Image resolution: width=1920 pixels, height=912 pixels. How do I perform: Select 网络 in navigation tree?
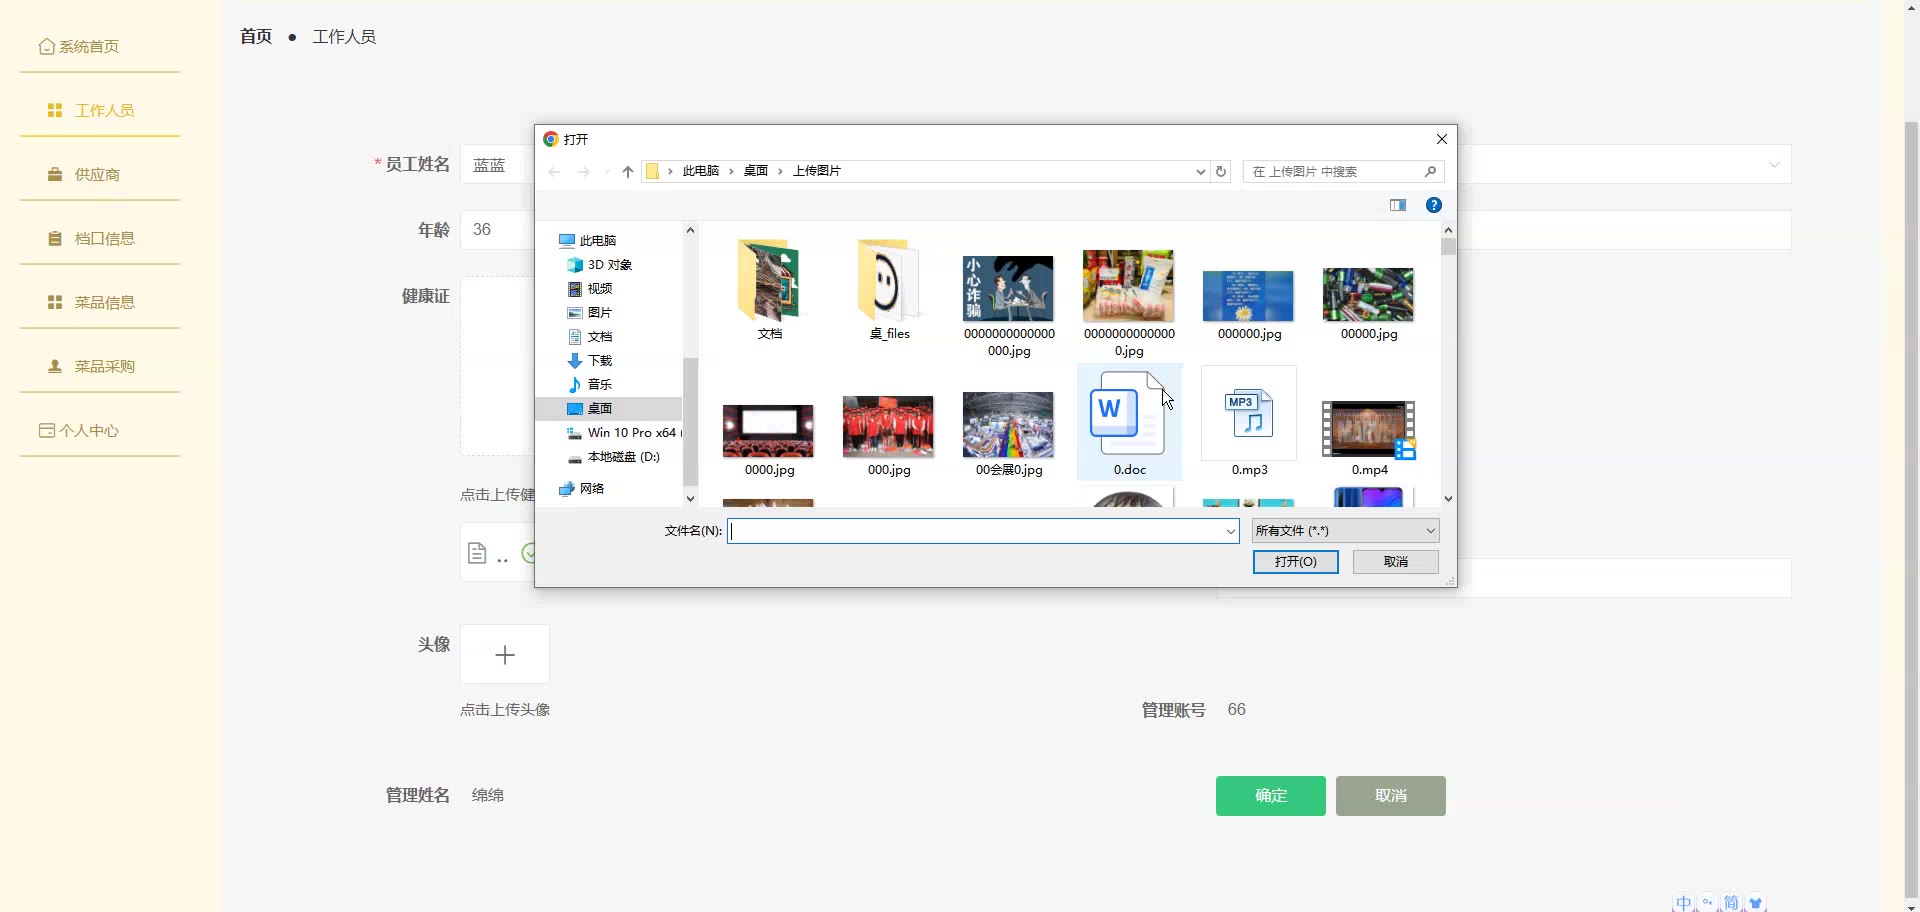tap(582, 489)
